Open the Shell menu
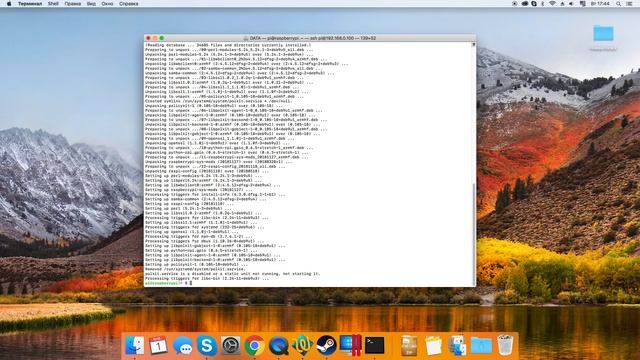 pos(53,4)
